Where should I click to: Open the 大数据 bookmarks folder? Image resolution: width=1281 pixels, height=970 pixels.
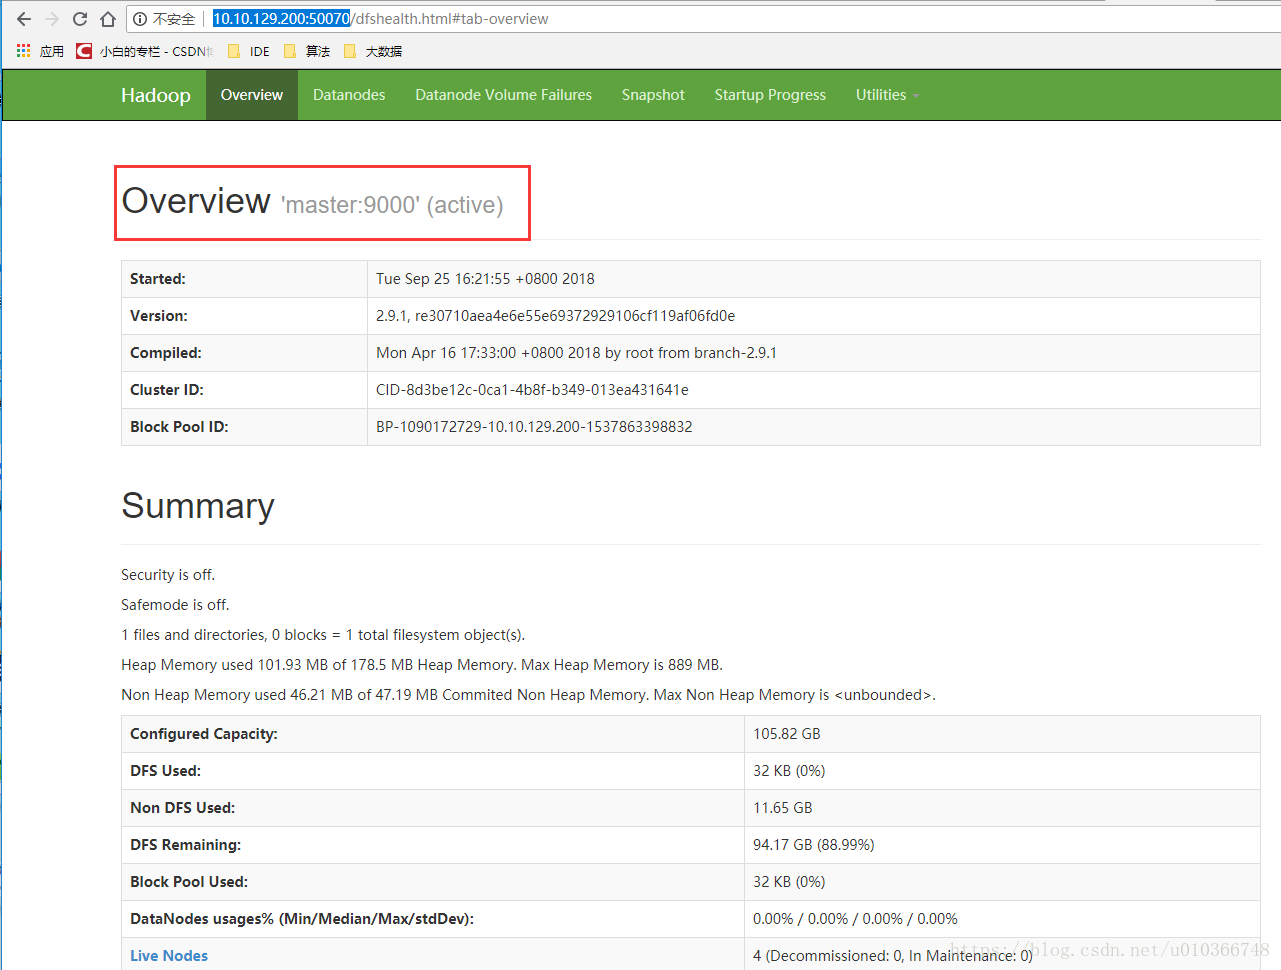click(x=372, y=51)
